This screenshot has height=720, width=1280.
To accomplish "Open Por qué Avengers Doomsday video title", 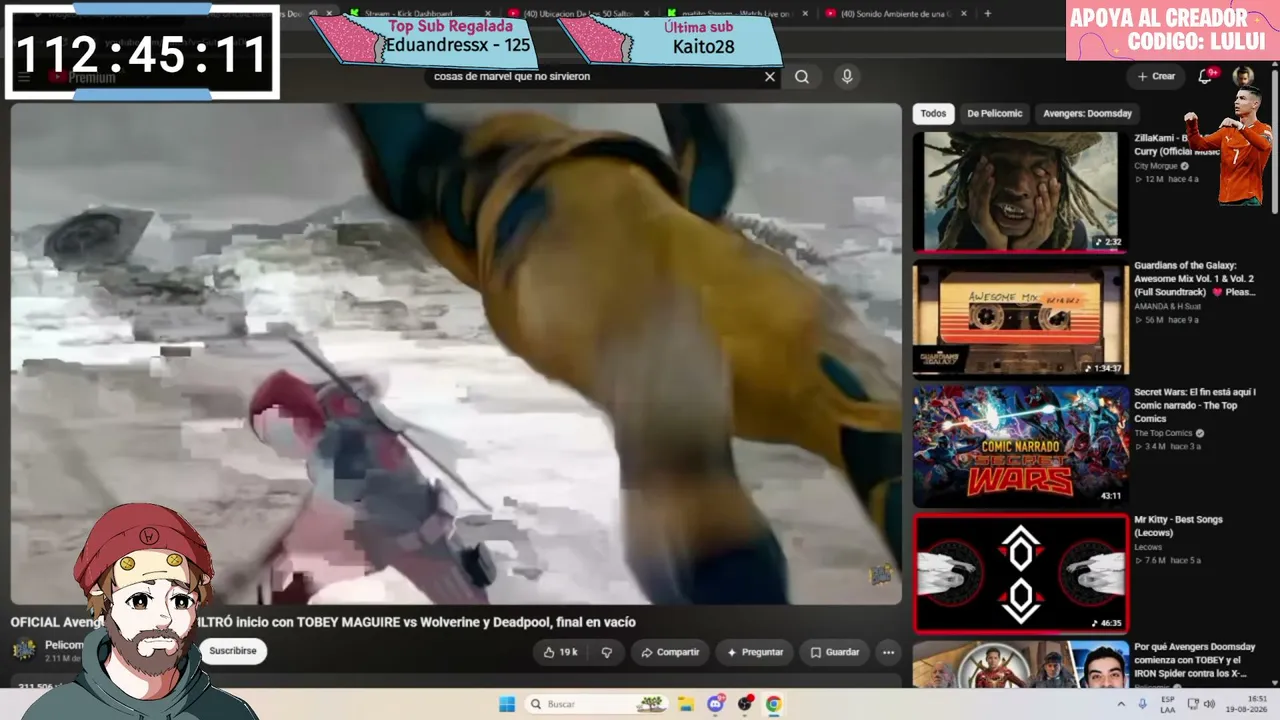I will (x=1195, y=660).
